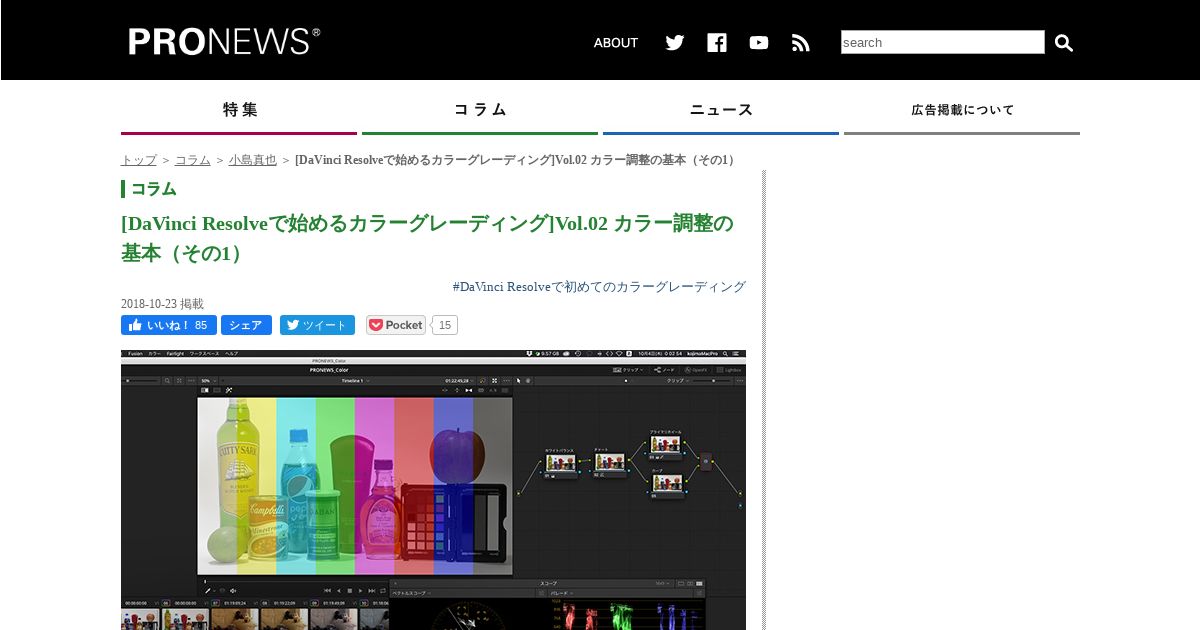Screen dimensions: 1200x630
Task: Open the PRONEWS Twitter icon in header
Action: point(675,43)
